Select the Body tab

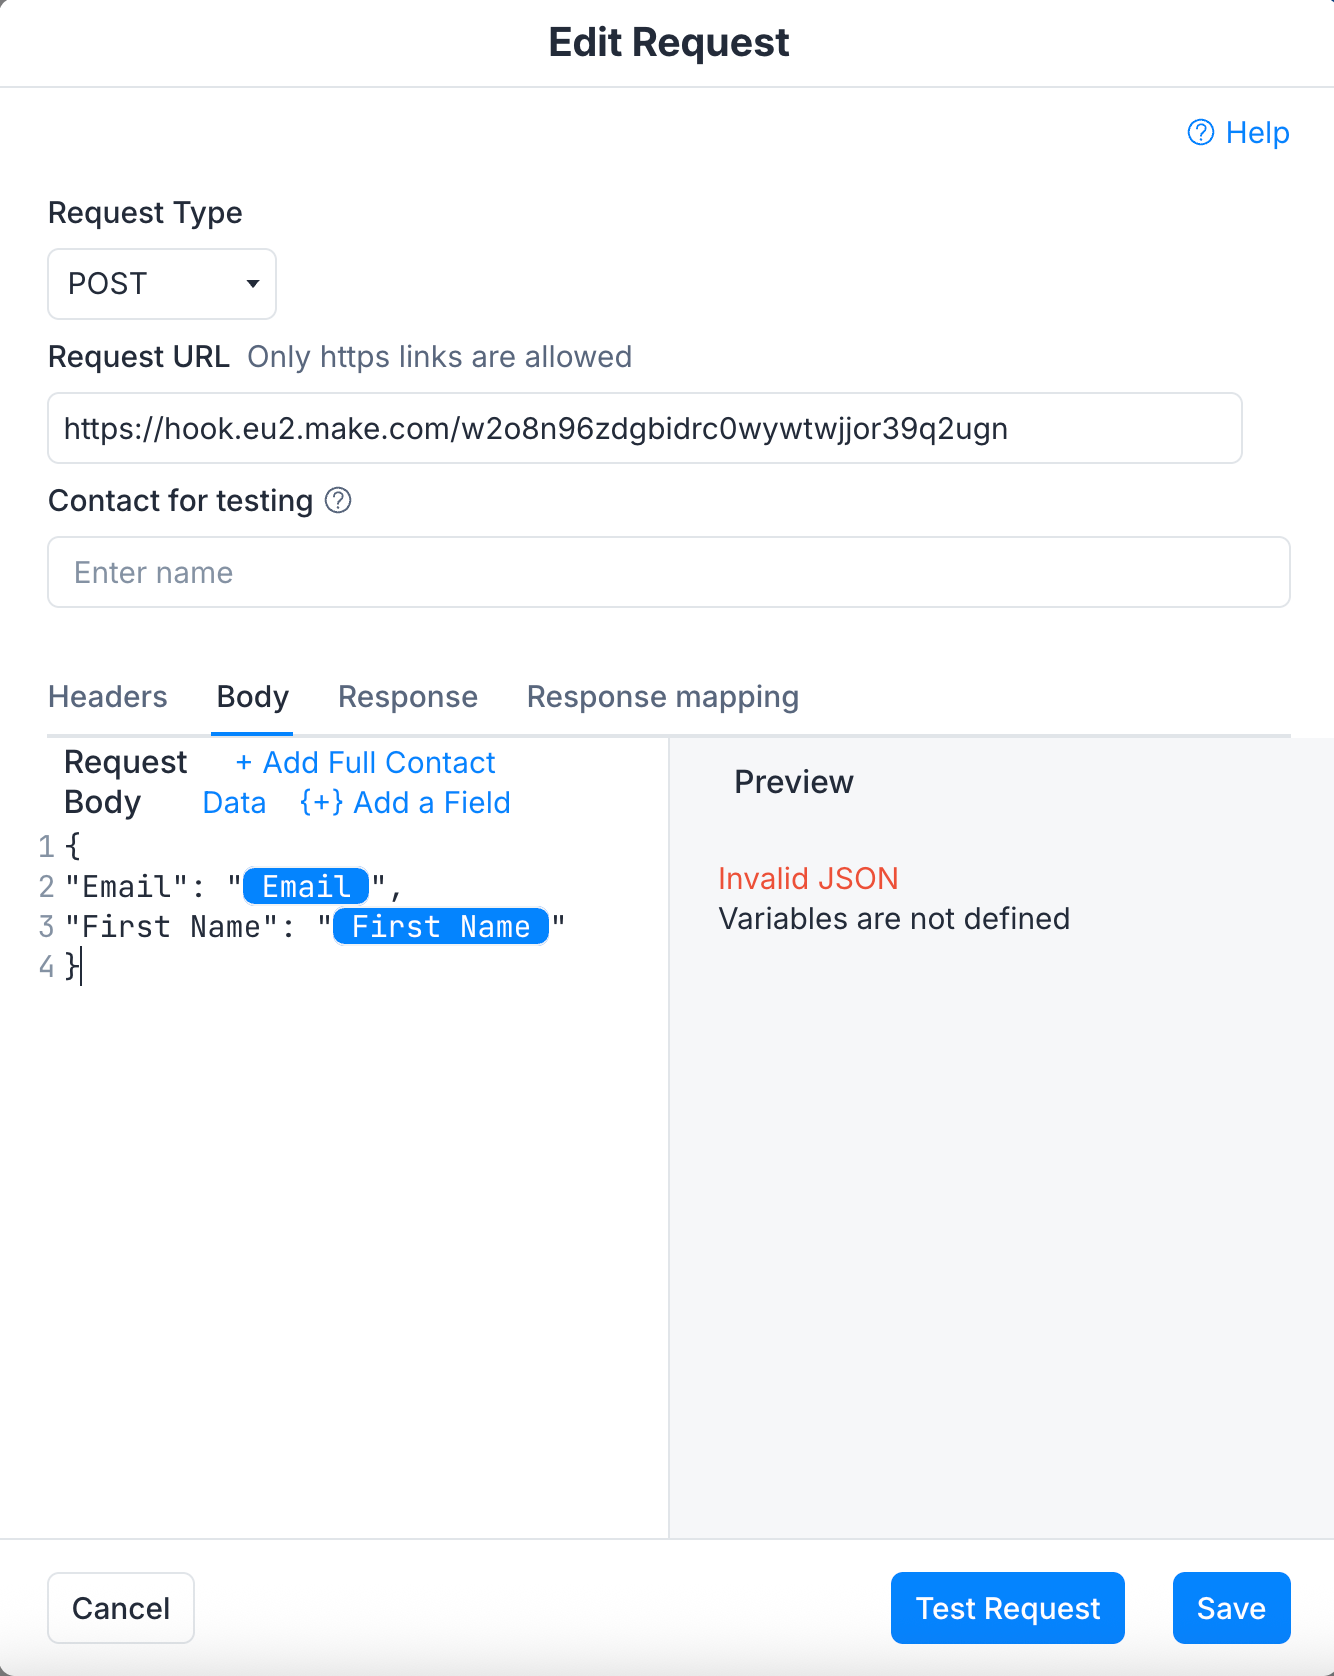[253, 697]
